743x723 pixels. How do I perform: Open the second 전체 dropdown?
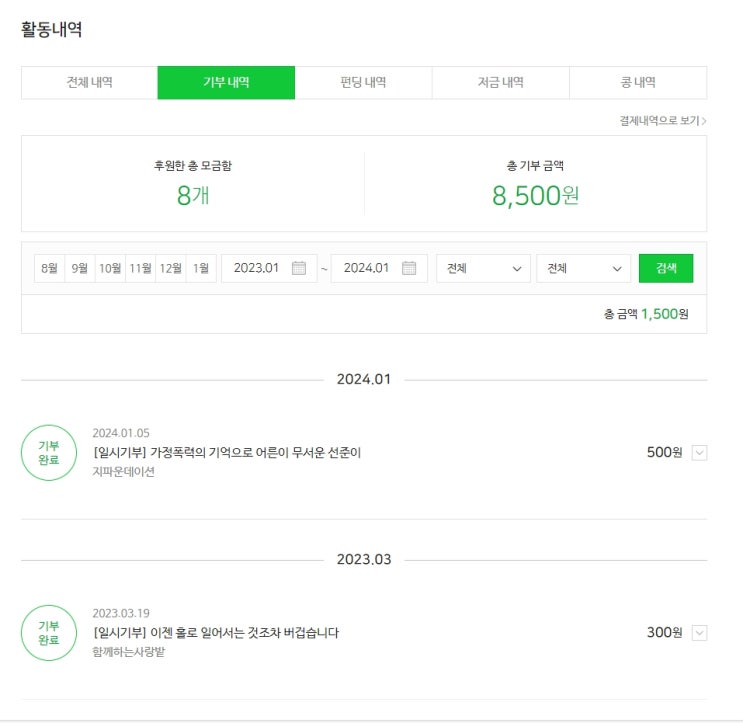[583, 268]
